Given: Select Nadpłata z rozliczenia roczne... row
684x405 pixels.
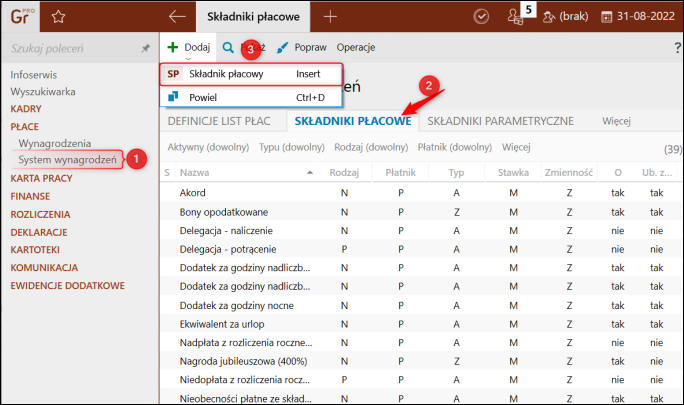Looking at the screenshot, I should [x=421, y=343].
